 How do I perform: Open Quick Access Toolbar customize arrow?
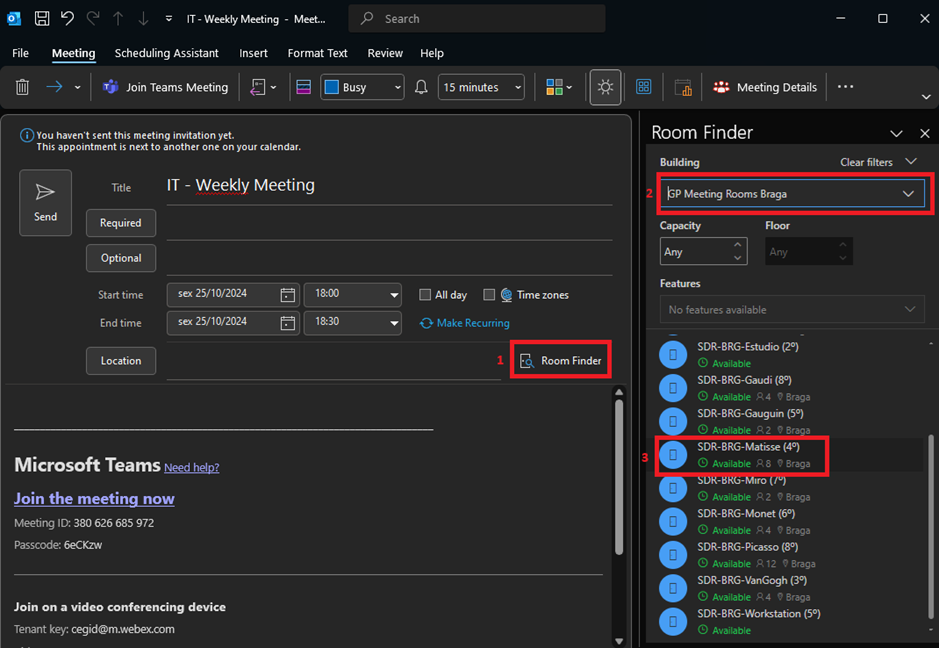tap(169, 19)
